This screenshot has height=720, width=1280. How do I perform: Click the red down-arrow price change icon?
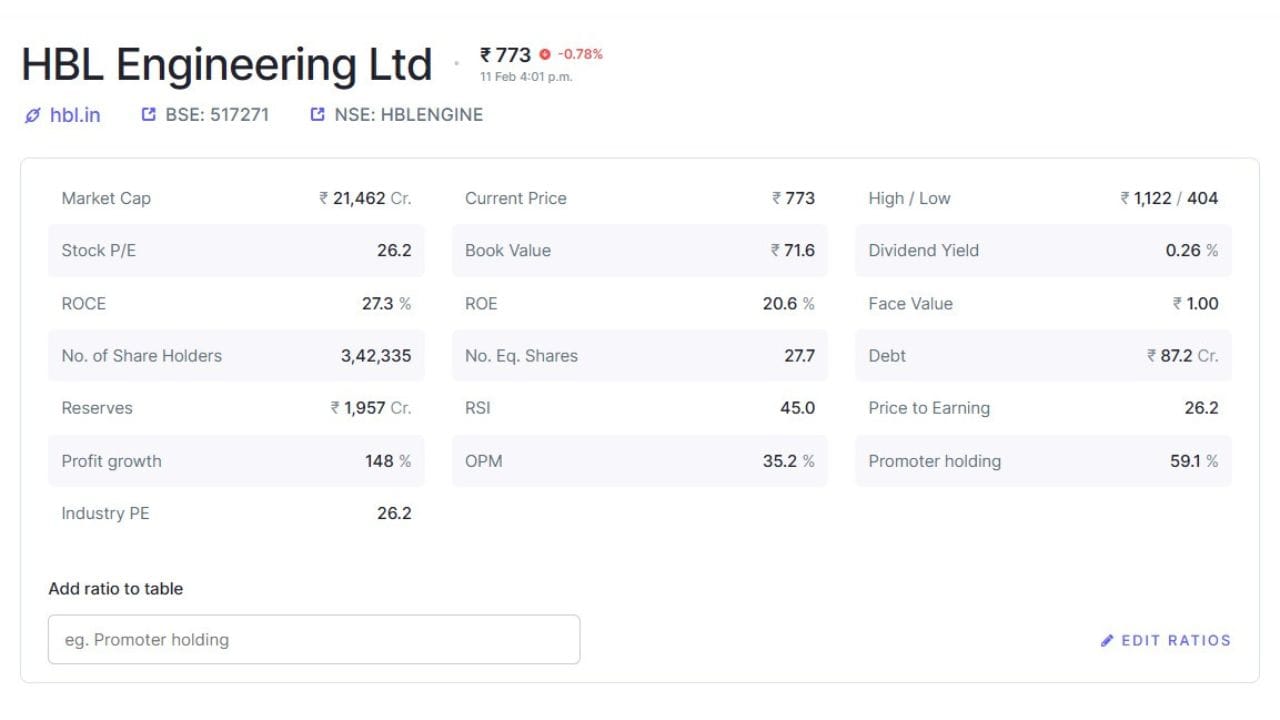(545, 54)
